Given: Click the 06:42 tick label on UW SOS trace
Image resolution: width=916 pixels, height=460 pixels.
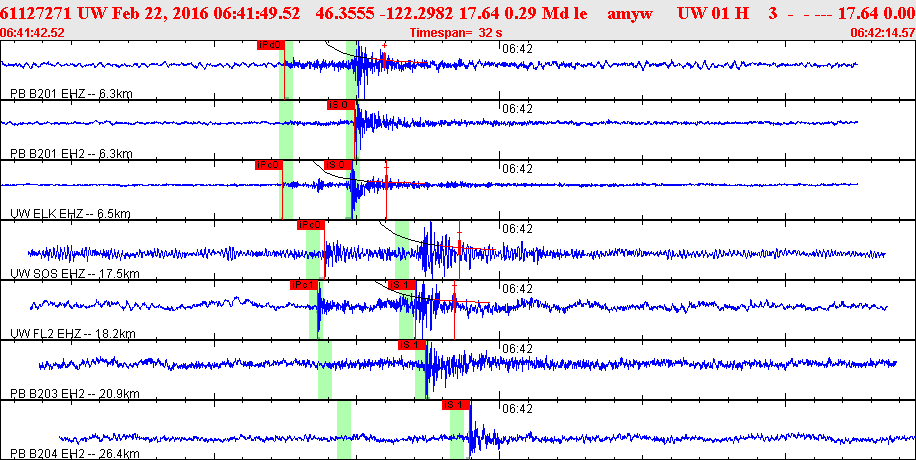Looking at the screenshot, I should (518, 229).
